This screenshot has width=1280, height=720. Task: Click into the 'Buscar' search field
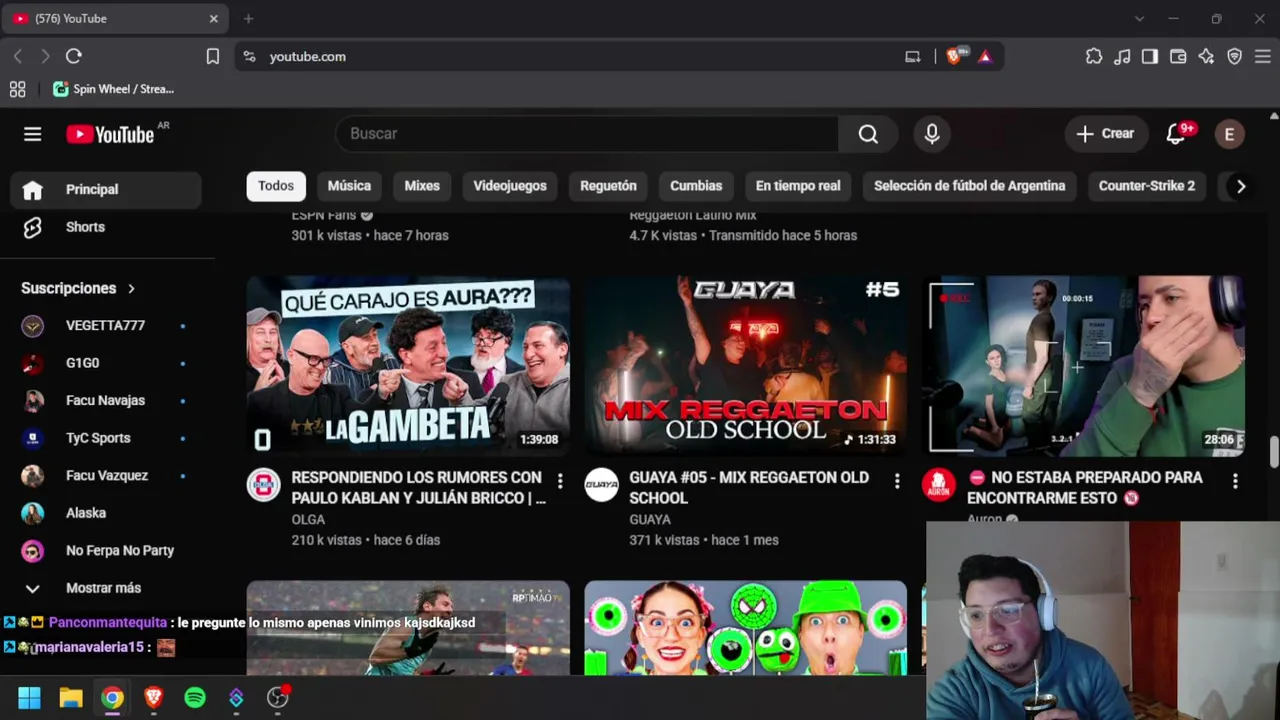(587, 134)
